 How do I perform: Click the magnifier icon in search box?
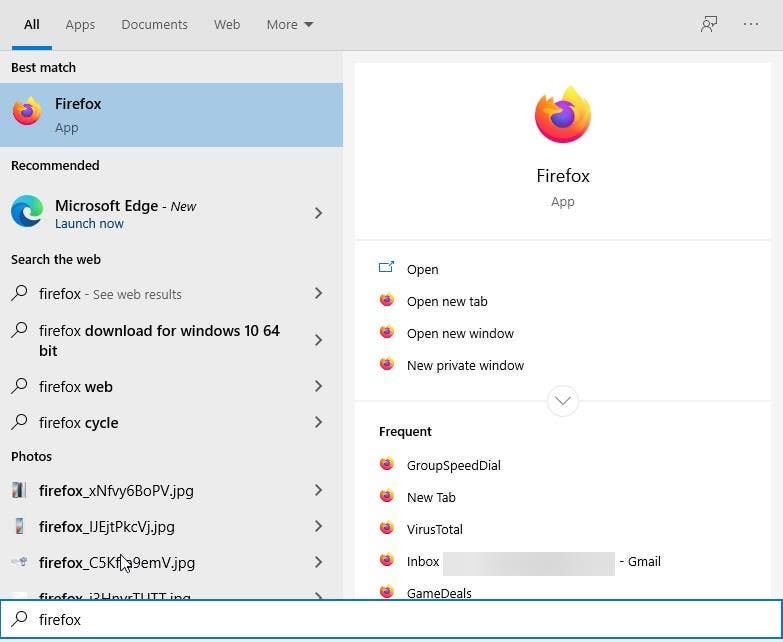point(19,619)
